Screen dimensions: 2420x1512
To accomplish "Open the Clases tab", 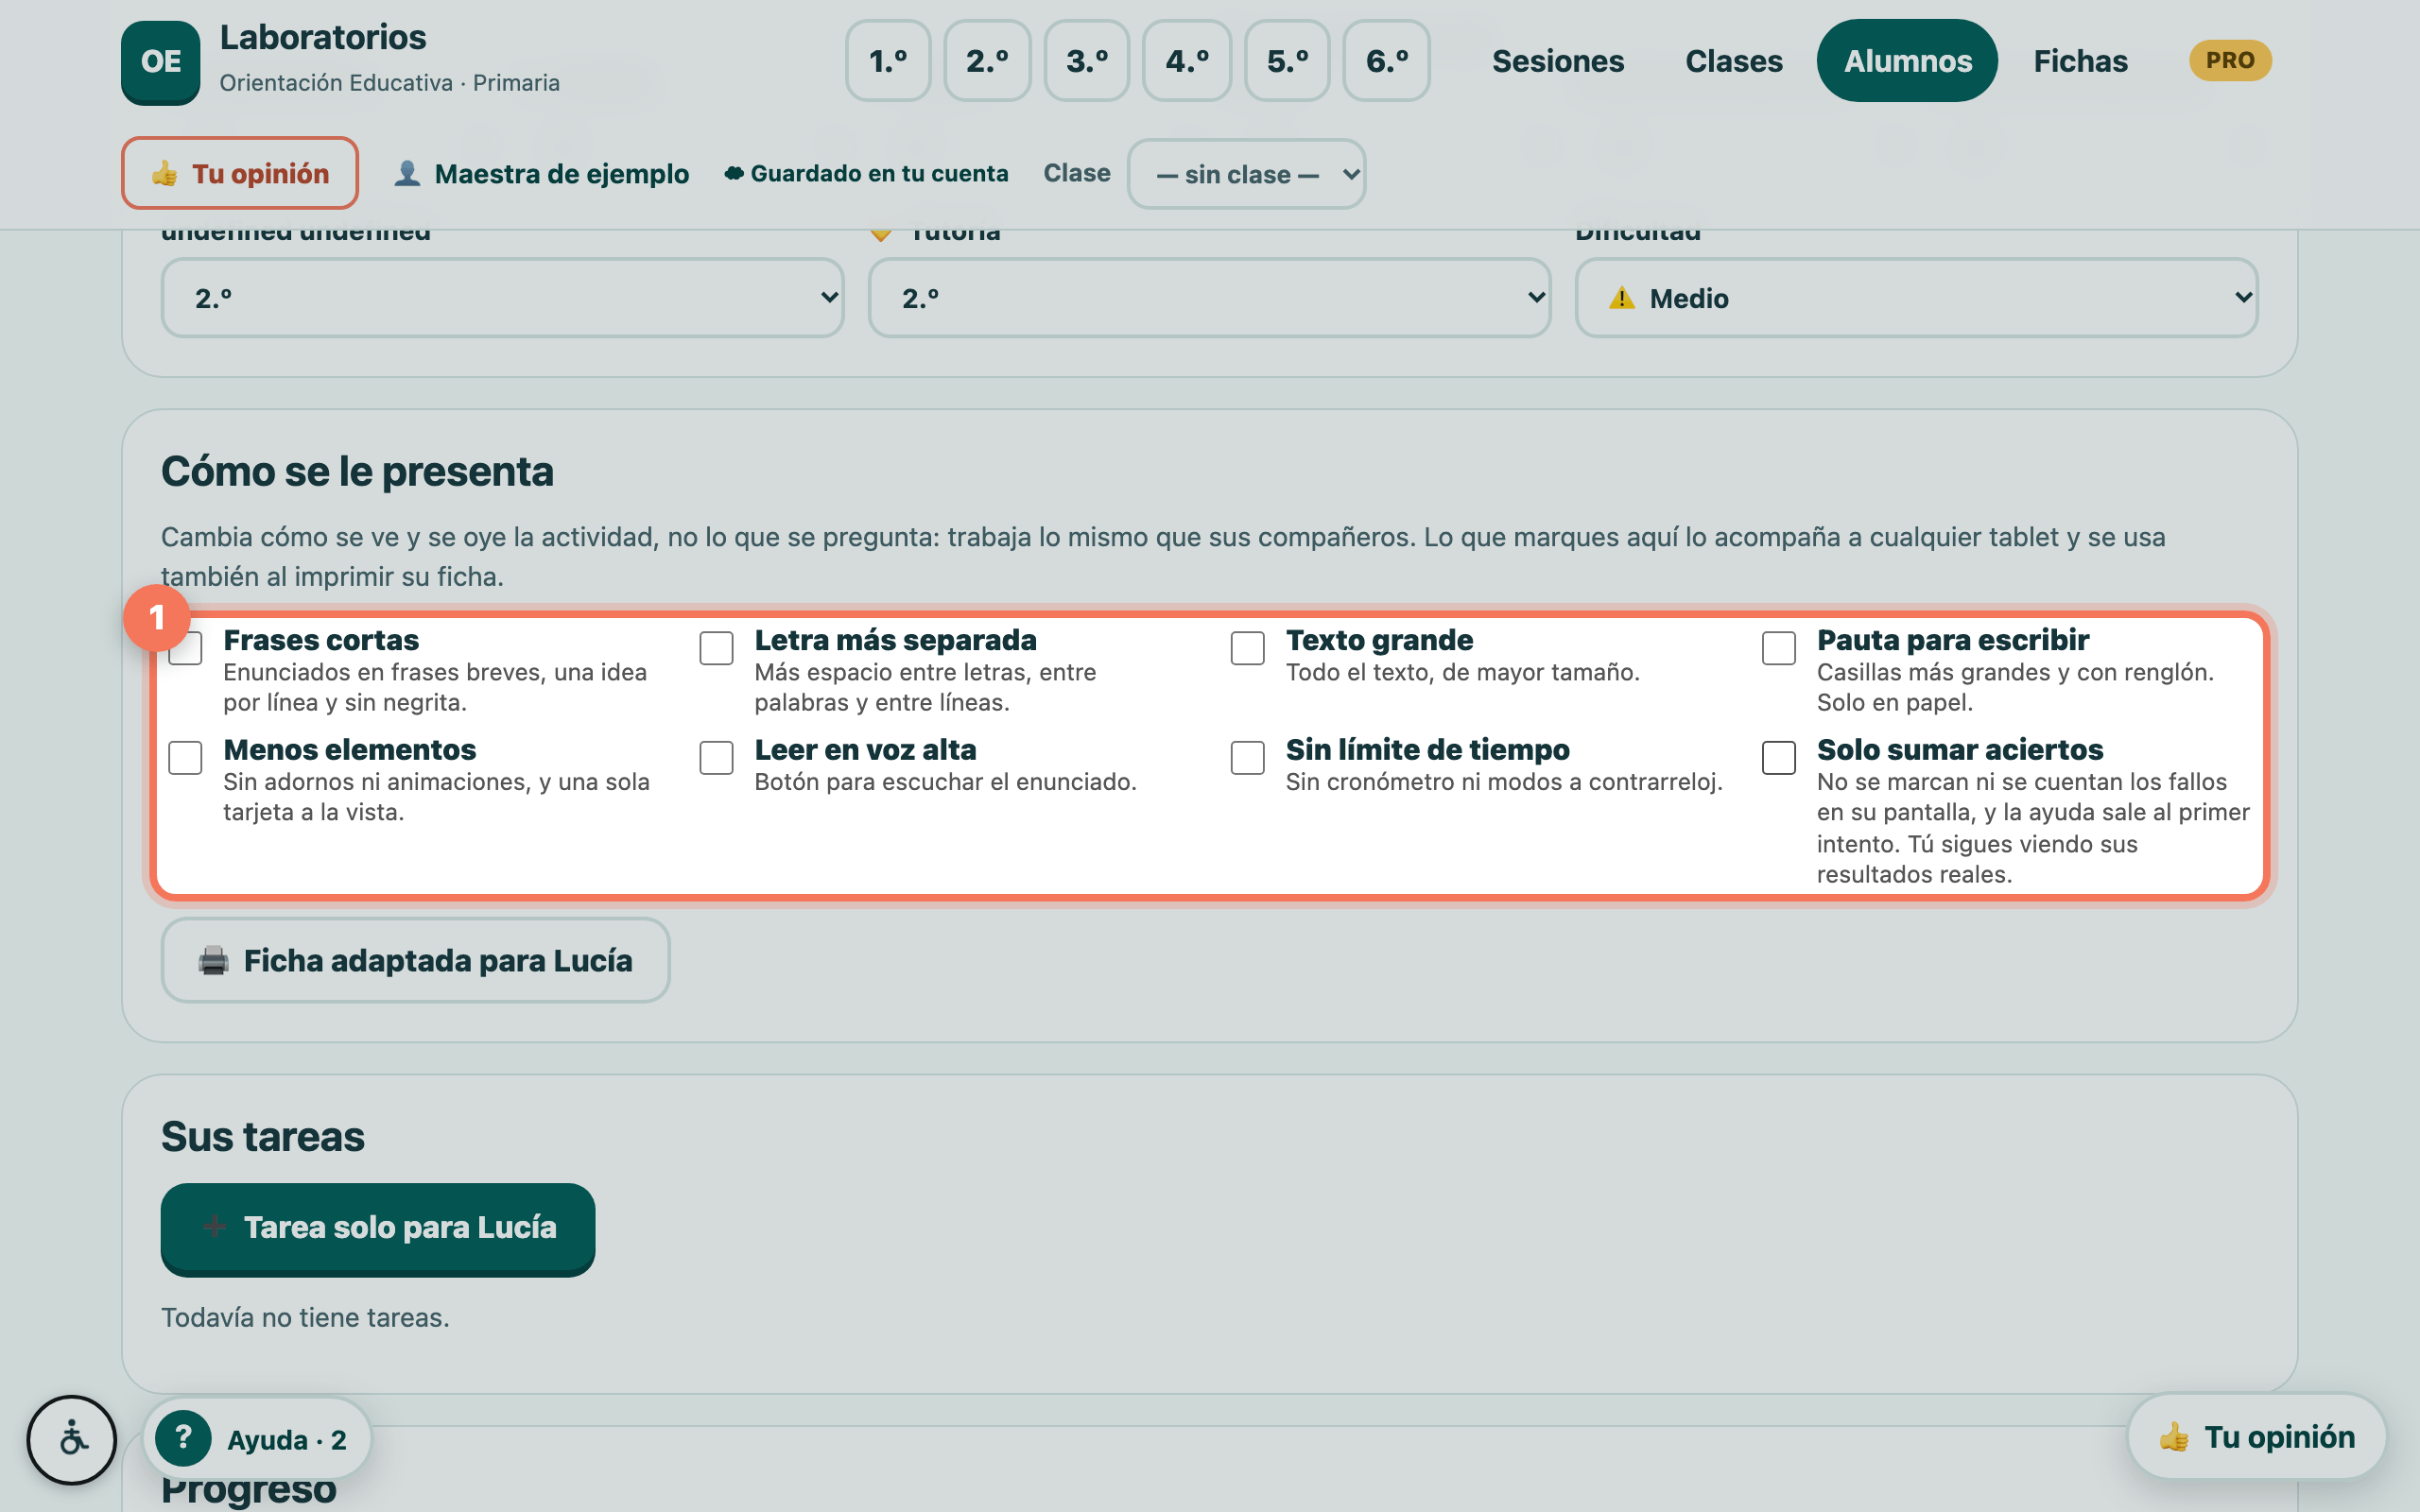I will pyautogui.click(x=1734, y=61).
